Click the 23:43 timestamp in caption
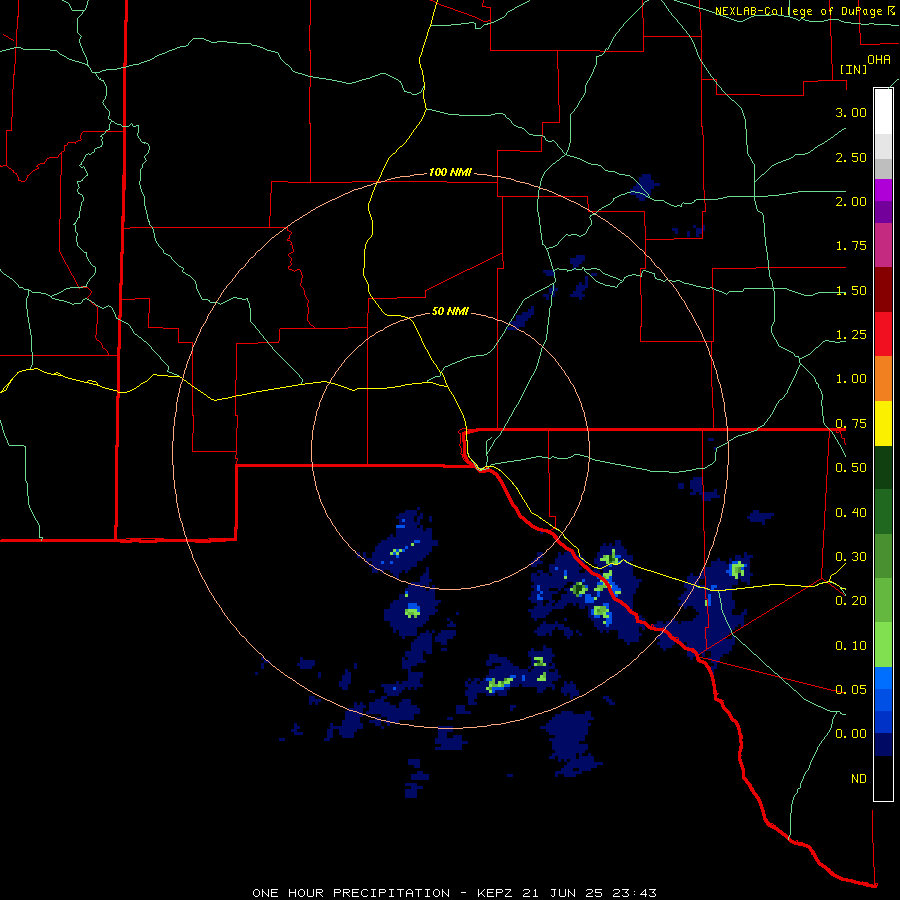 coord(637,893)
